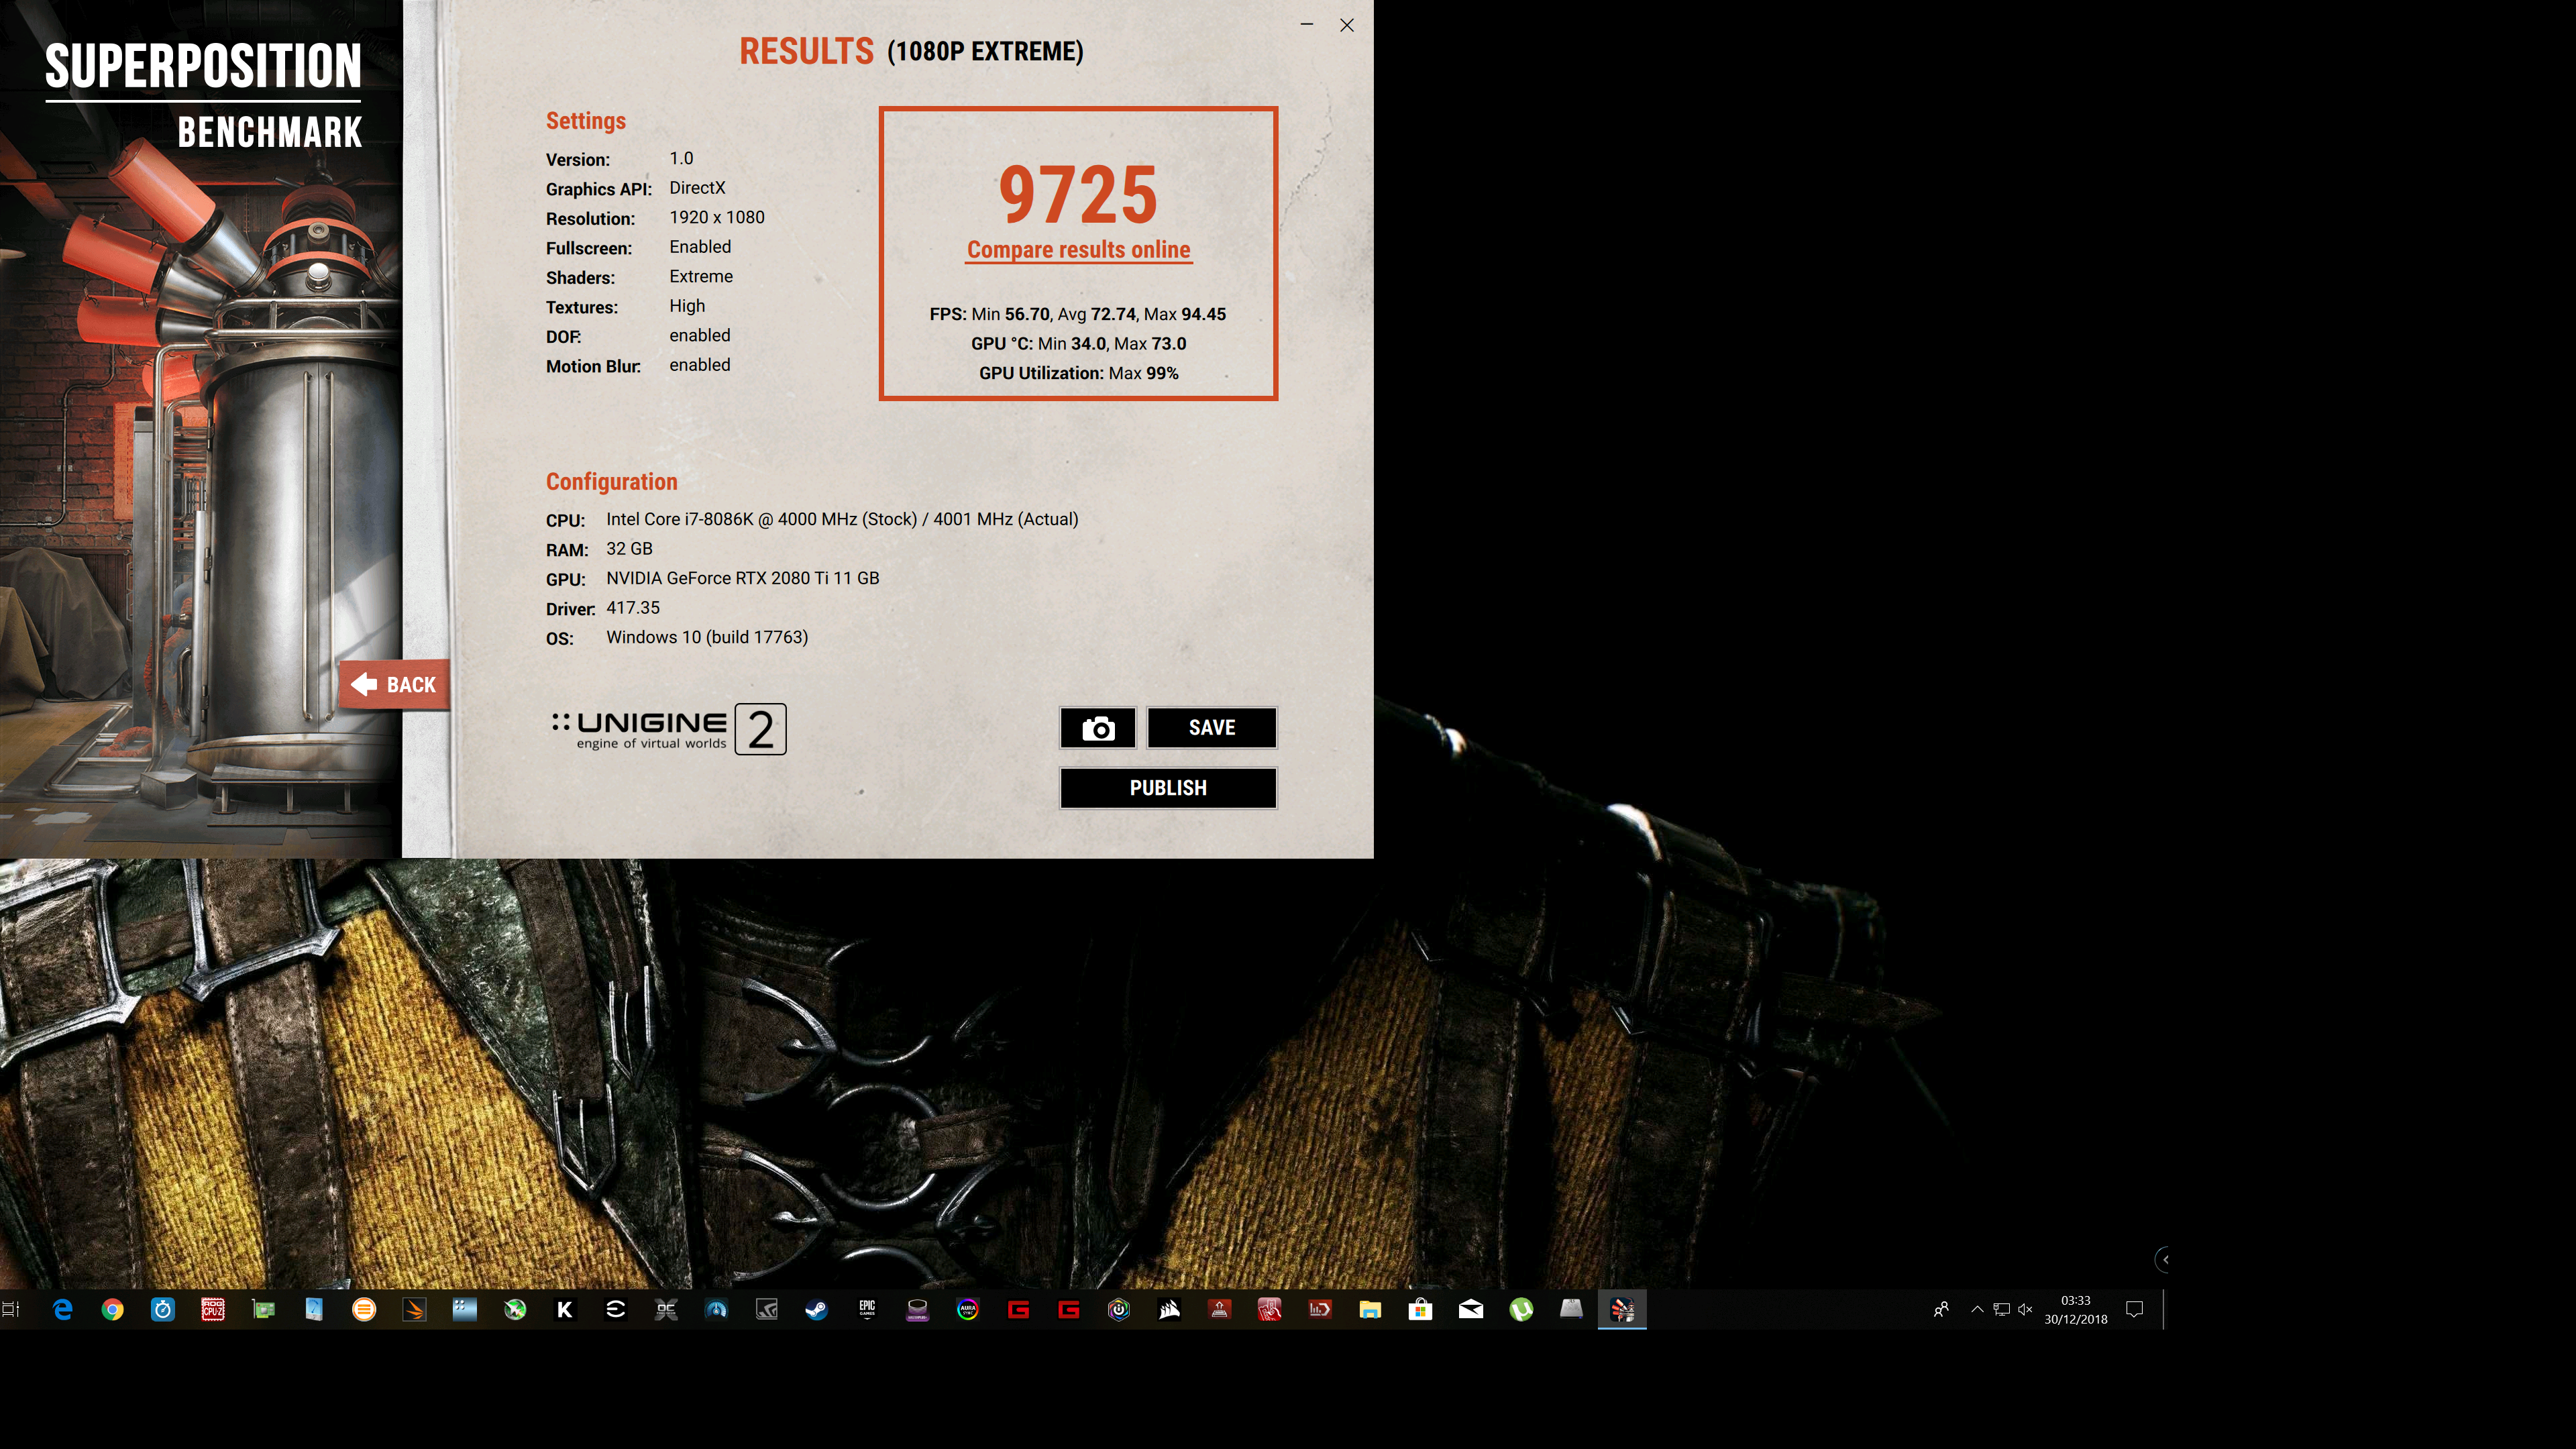The width and height of the screenshot is (2576, 1449).
Task: Open 3DMark from the taskbar
Action: click(414, 1310)
